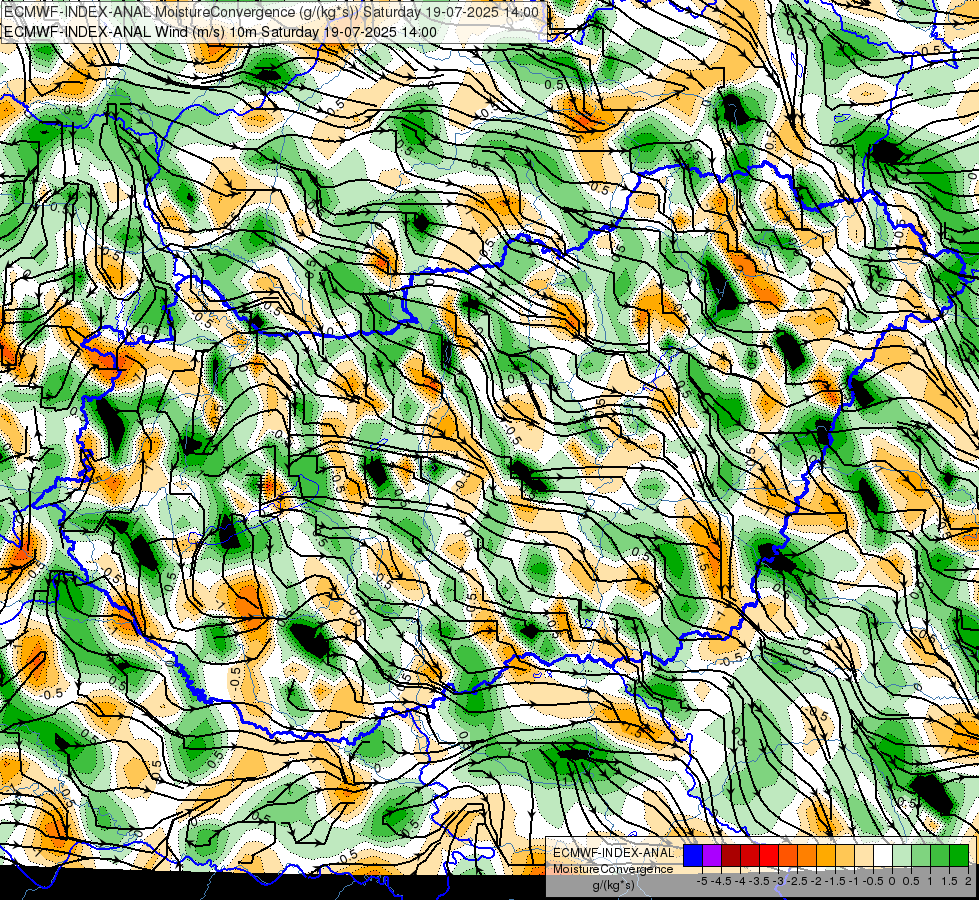
Task: Click the legend tick value -4.5
Action: pos(722,881)
